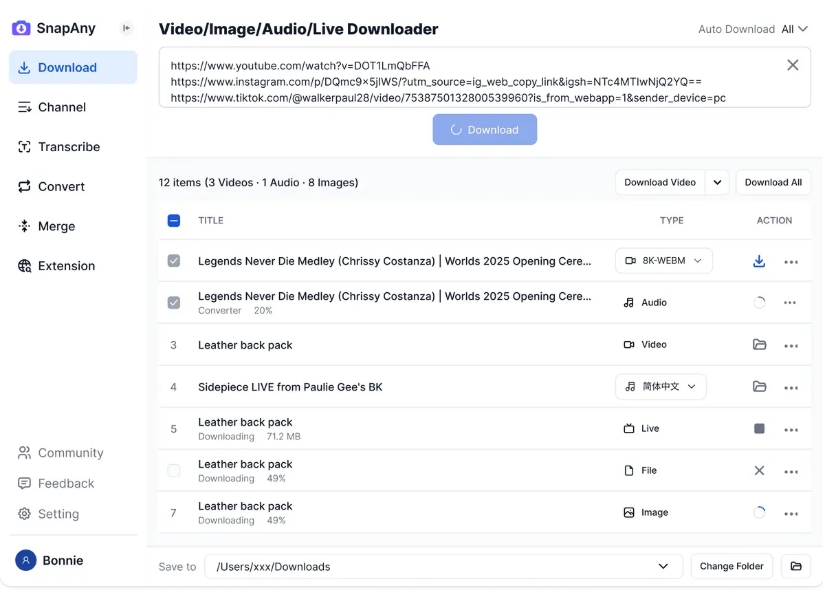Open folder for Sidepiece LIVE item
The height and width of the screenshot is (591, 823).
(x=759, y=387)
